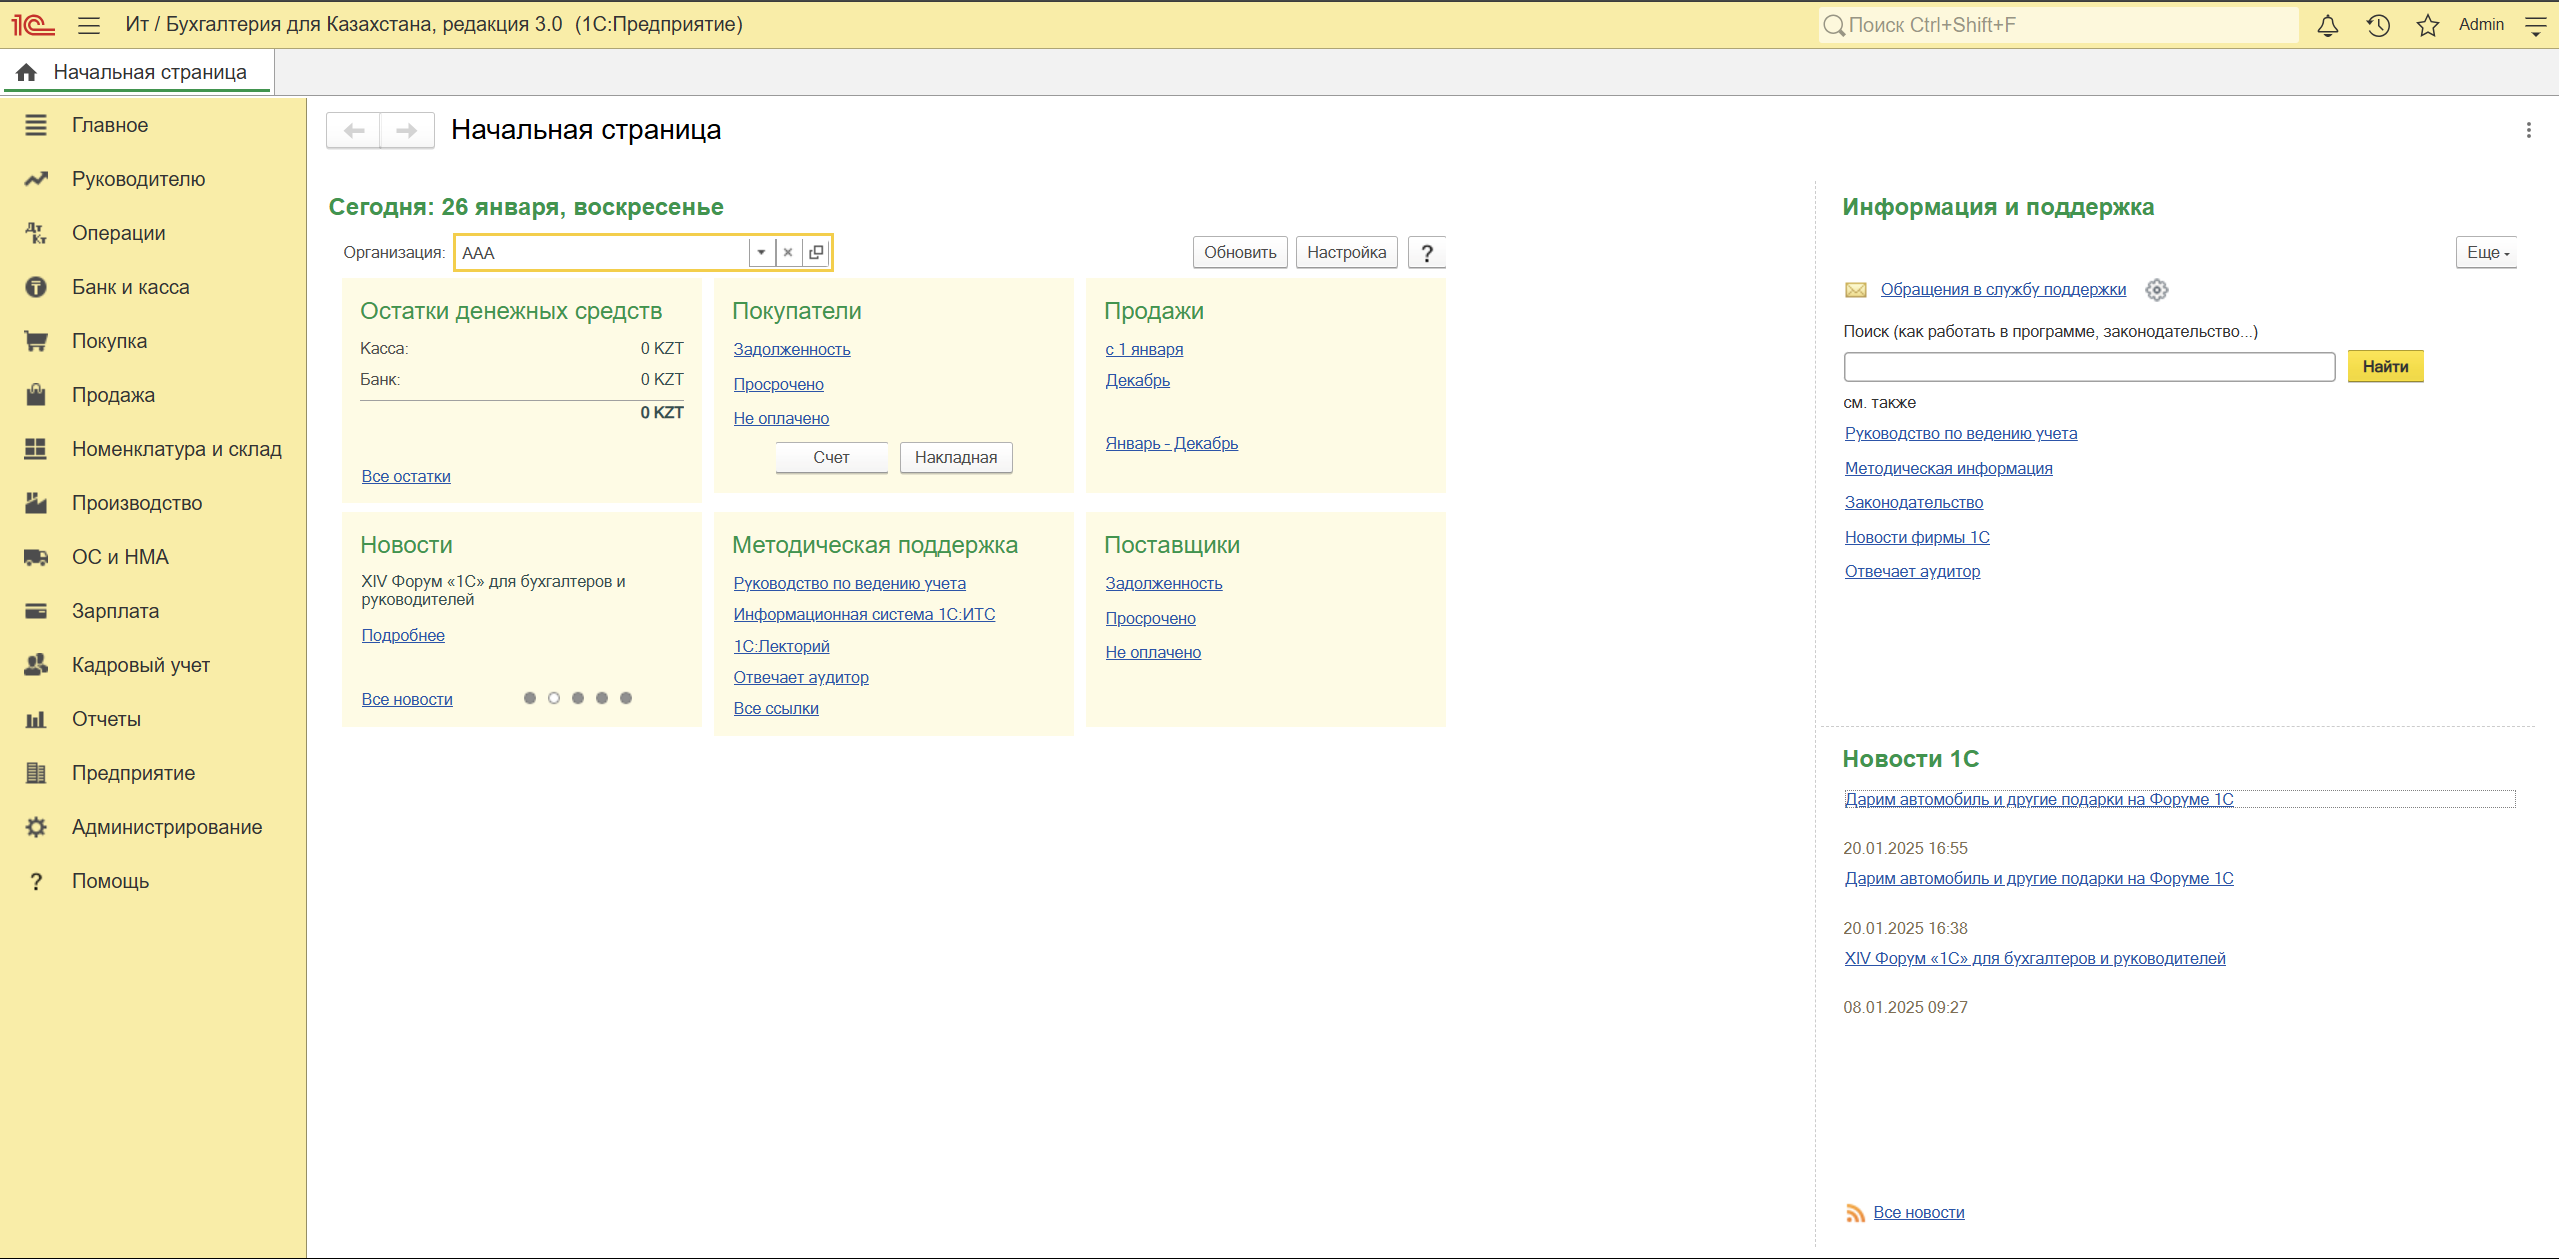This screenshot has height=1259, width=2559.
Task: Click the ОС и НМА truck icon
Action: coord(36,557)
